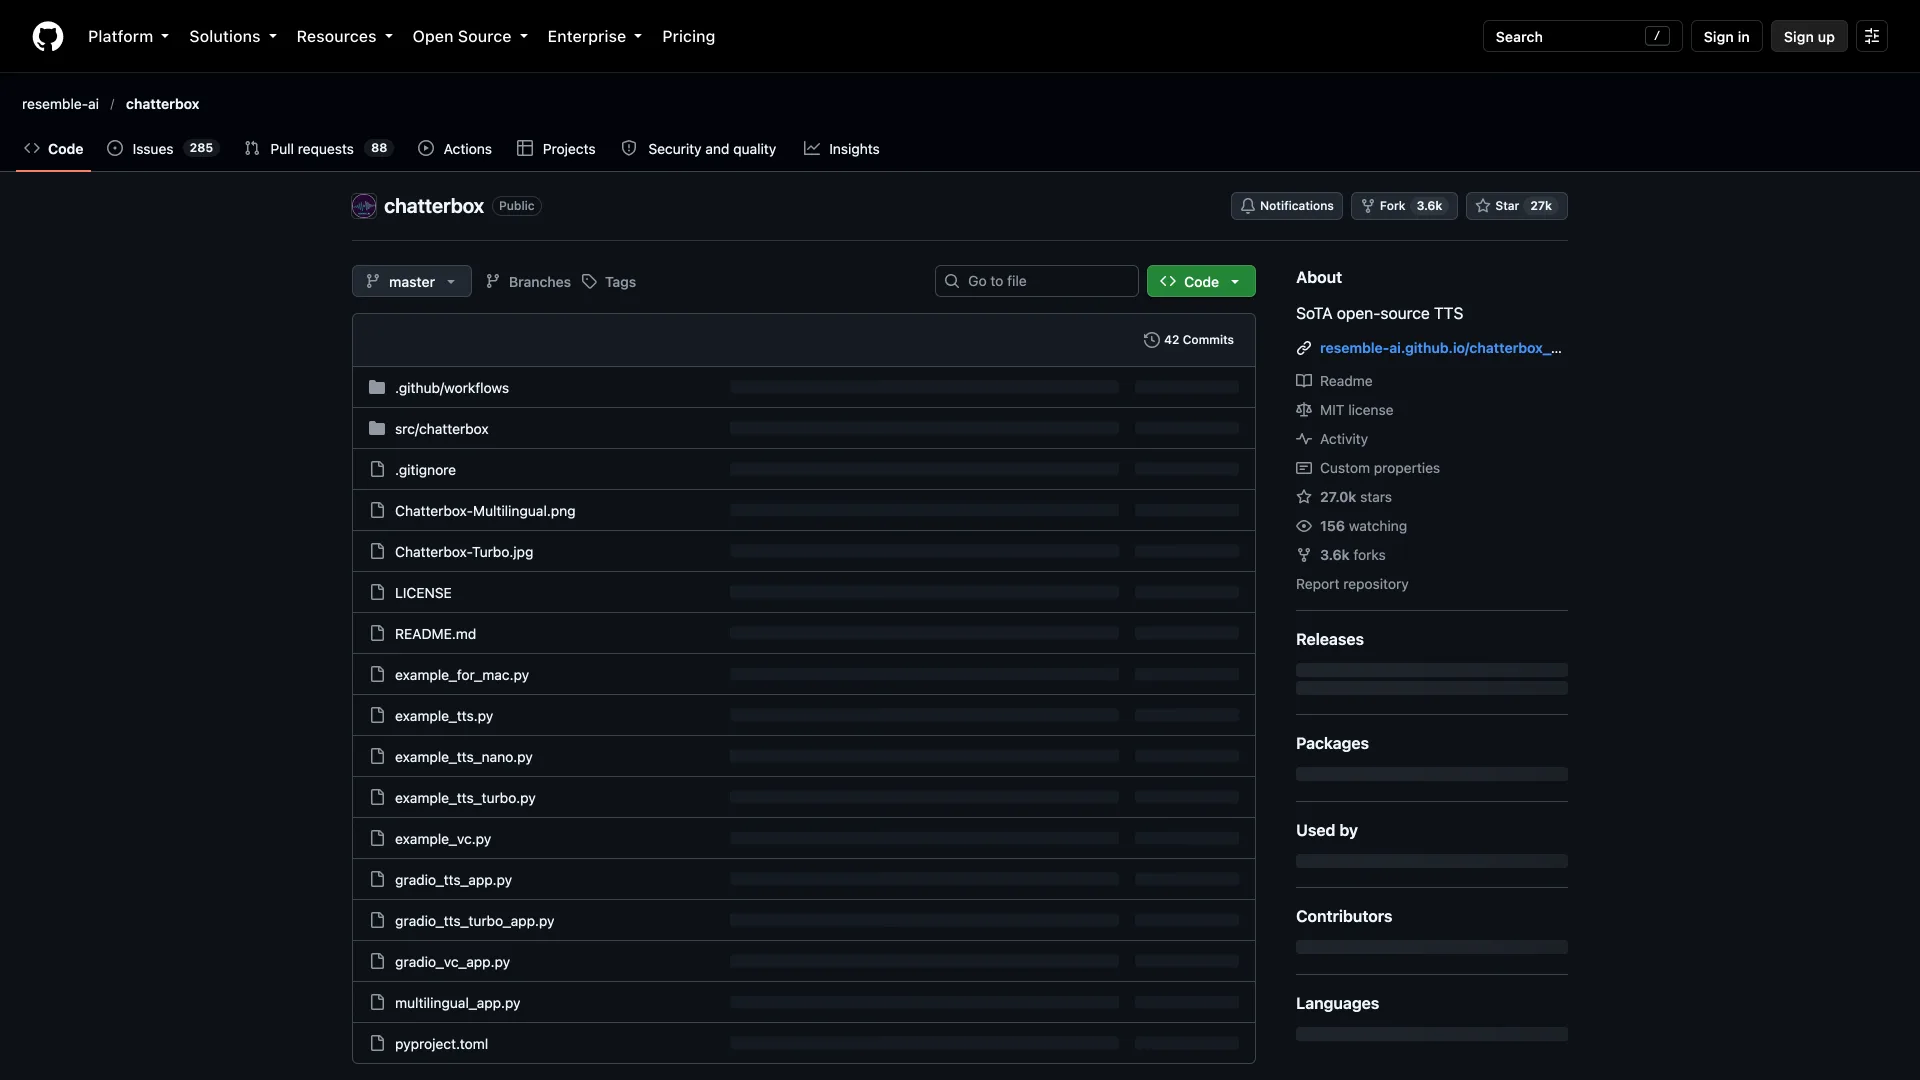Image resolution: width=1920 pixels, height=1080 pixels.
Task: Open resemble-ai.github.io/chatterbox website link
Action: 1440,348
